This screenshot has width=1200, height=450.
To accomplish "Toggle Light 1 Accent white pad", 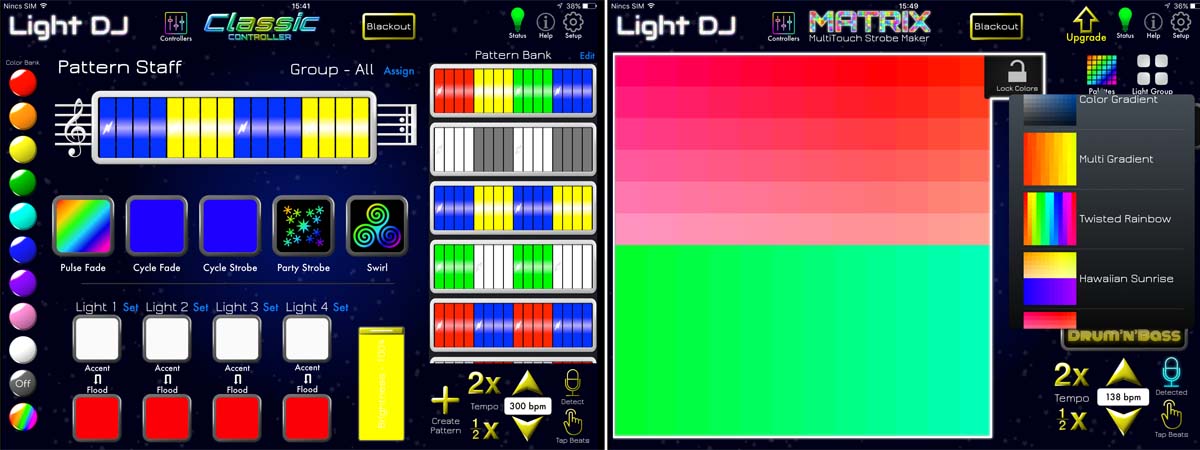I will 97,340.
